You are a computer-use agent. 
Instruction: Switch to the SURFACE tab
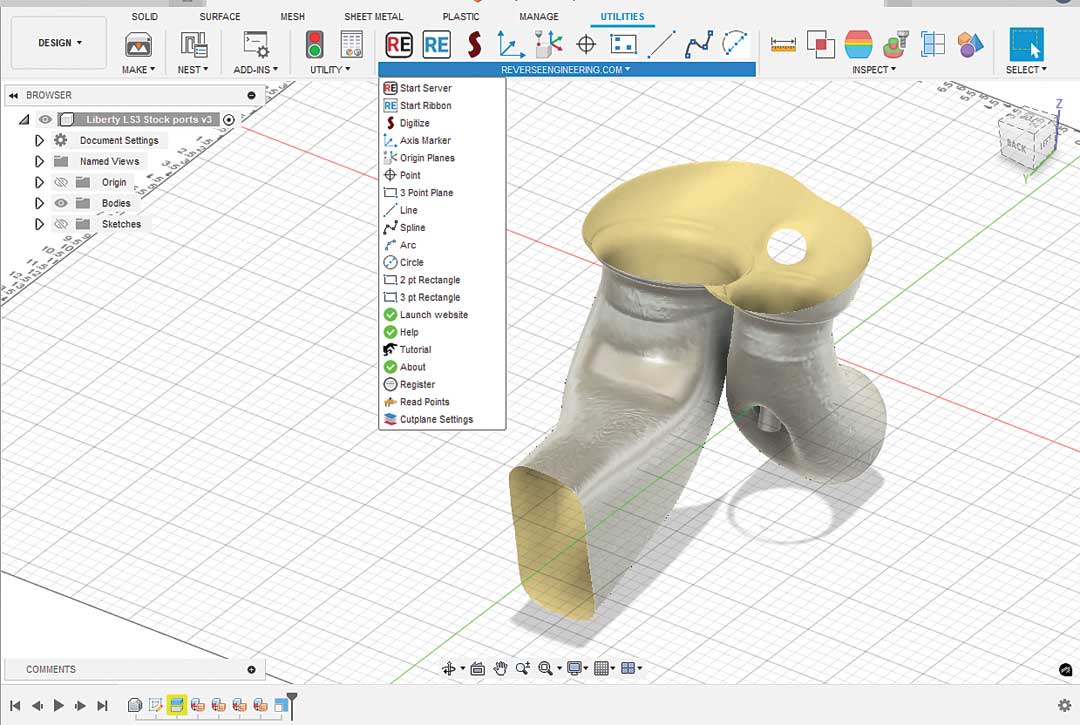[220, 17]
